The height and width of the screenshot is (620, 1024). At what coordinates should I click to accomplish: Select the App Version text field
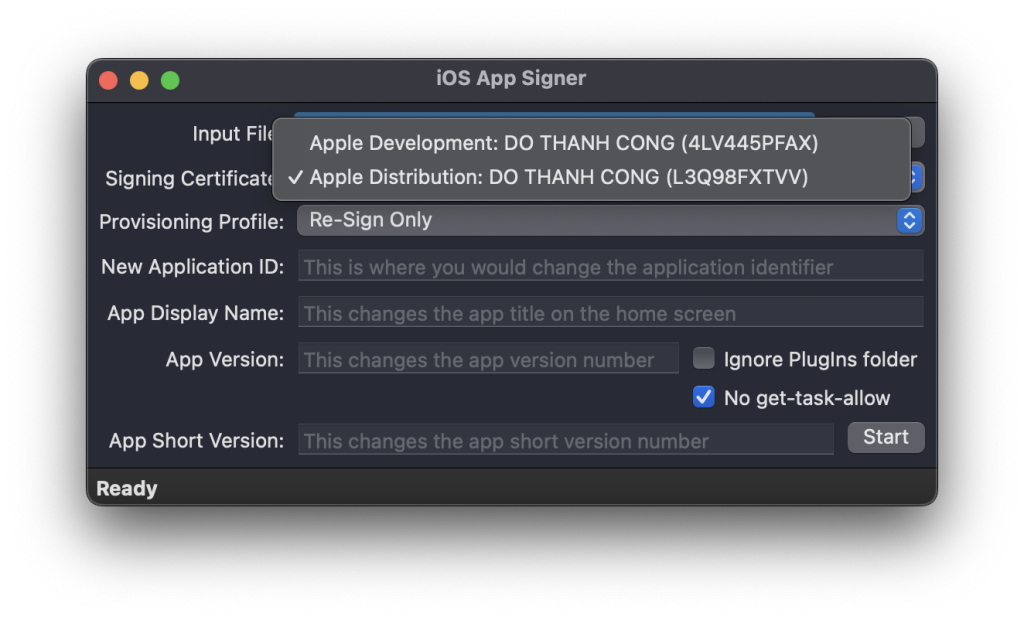pos(488,360)
